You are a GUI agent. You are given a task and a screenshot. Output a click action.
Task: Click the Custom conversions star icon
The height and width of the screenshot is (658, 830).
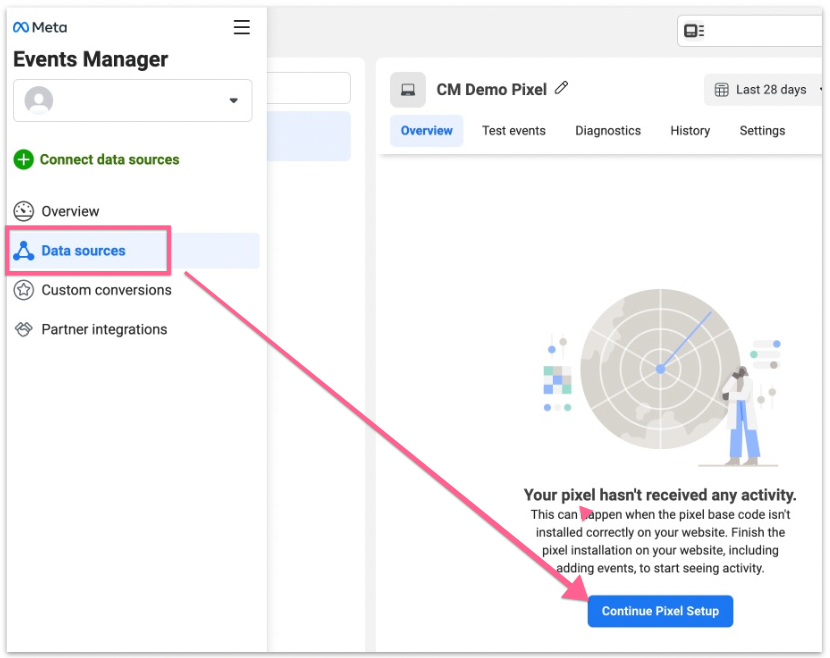click(24, 290)
